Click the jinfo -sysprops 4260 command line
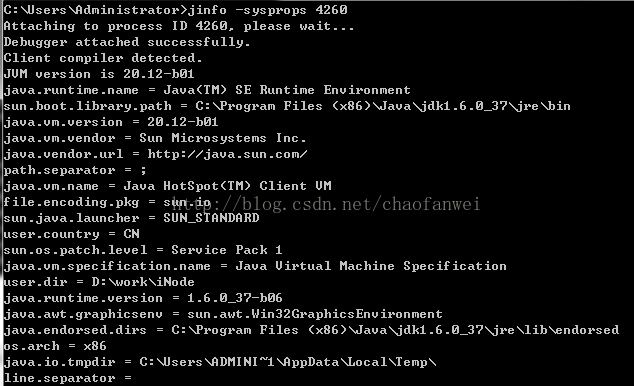 pyautogui.click(x=175, y=10)
